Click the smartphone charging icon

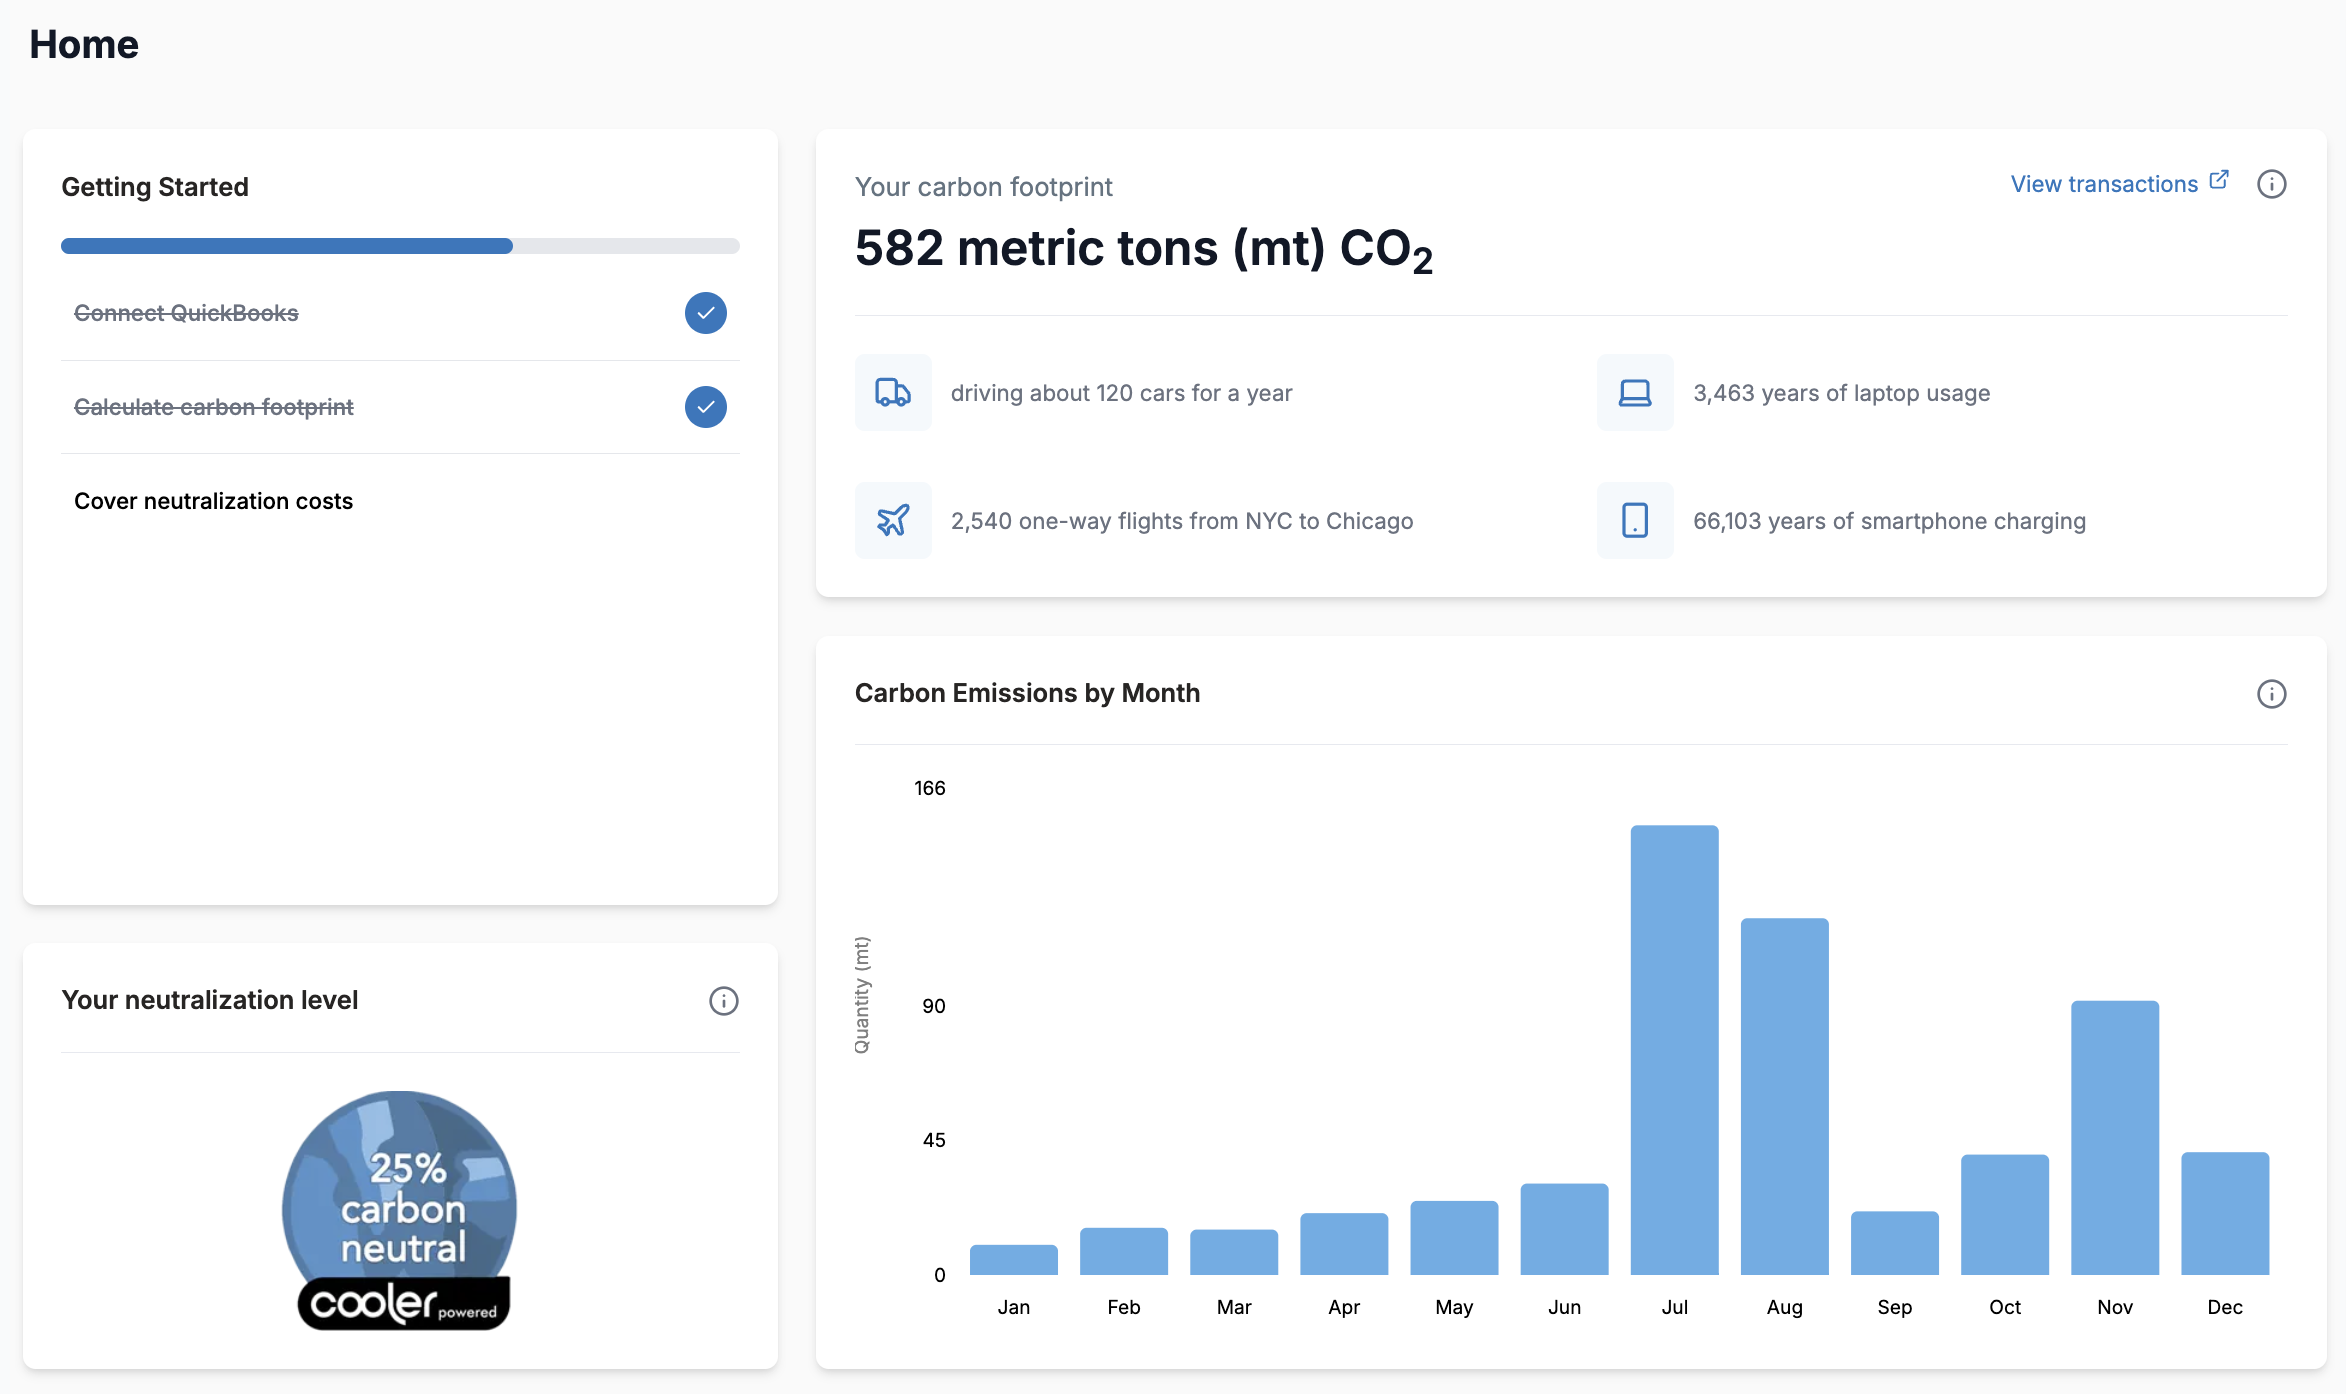point(1635,520)
